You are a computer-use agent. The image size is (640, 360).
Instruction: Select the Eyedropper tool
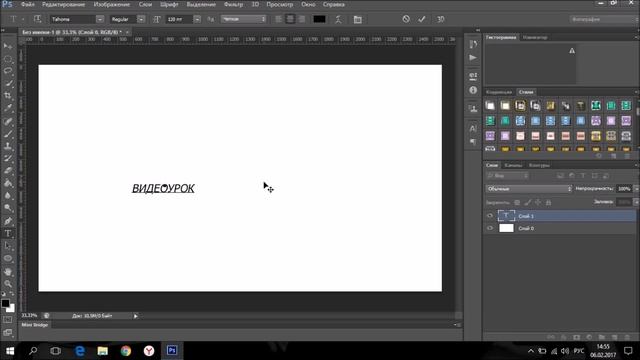pos(8,108)
